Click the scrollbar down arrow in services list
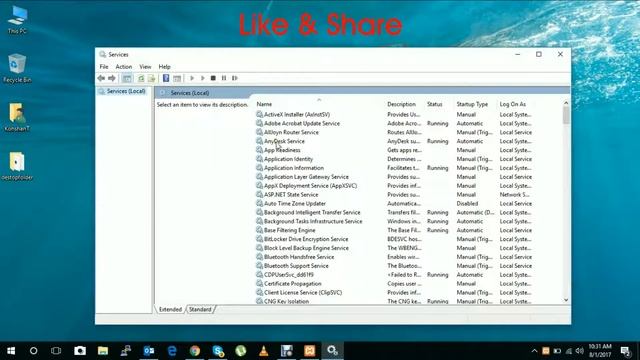The image size is (640, 360). coord(566,300)
